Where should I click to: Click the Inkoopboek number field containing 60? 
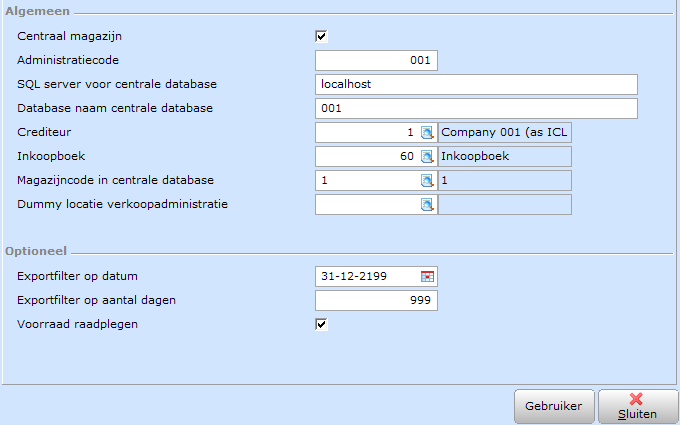[x=368, y=156]
